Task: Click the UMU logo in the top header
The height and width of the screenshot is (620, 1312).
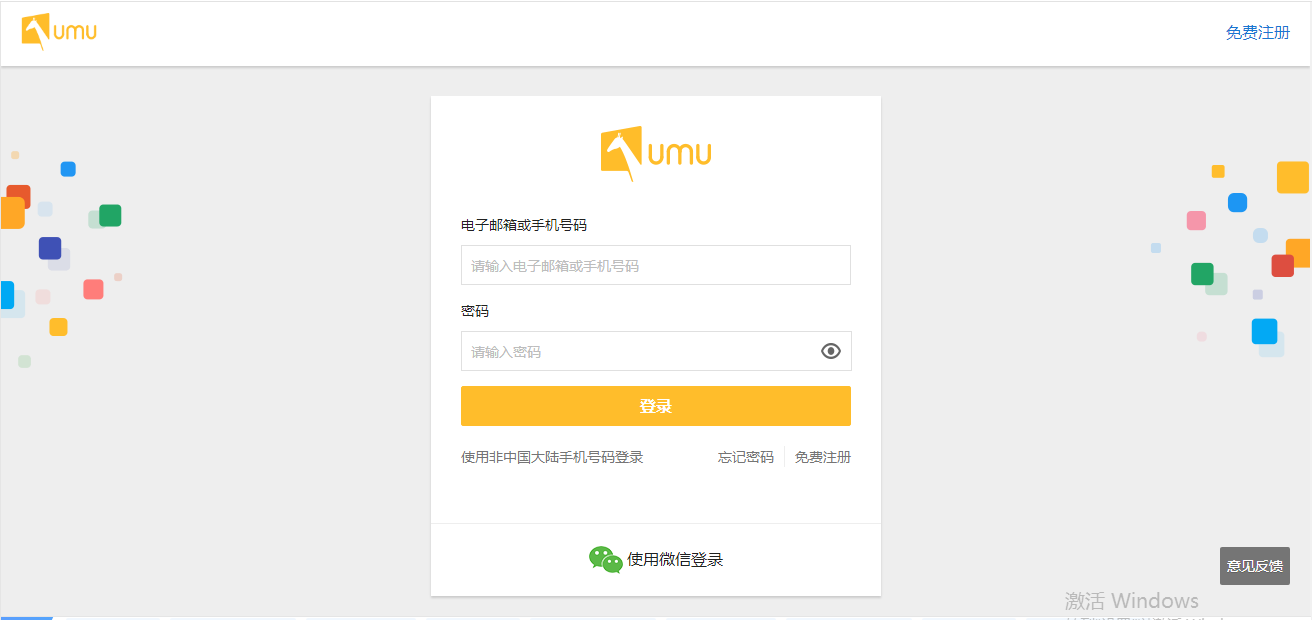Action: (59, 32)
